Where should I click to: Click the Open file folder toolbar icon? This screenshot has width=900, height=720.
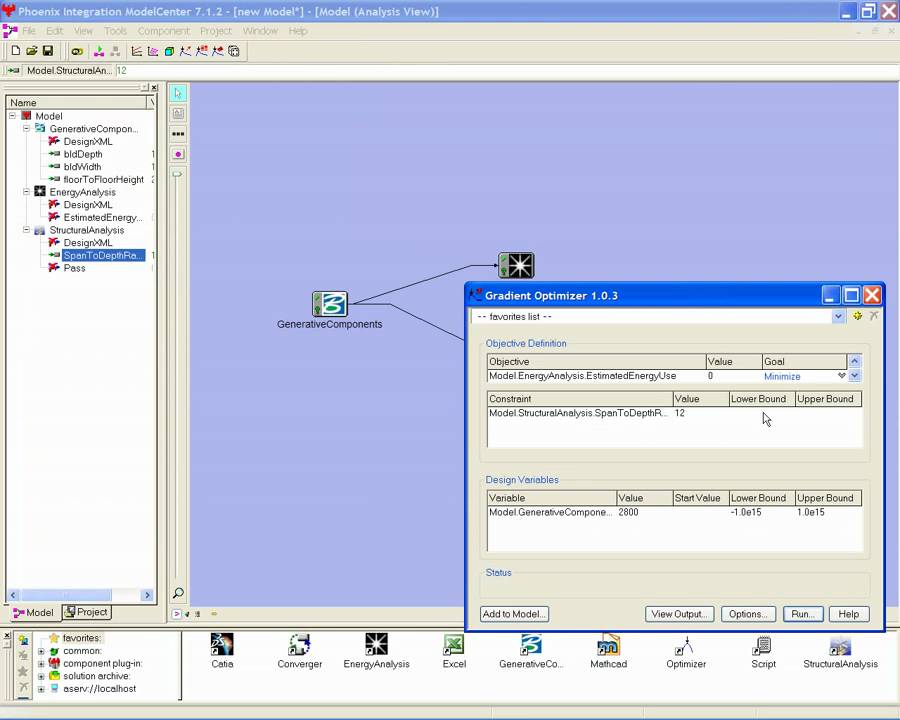click(32, 51)
